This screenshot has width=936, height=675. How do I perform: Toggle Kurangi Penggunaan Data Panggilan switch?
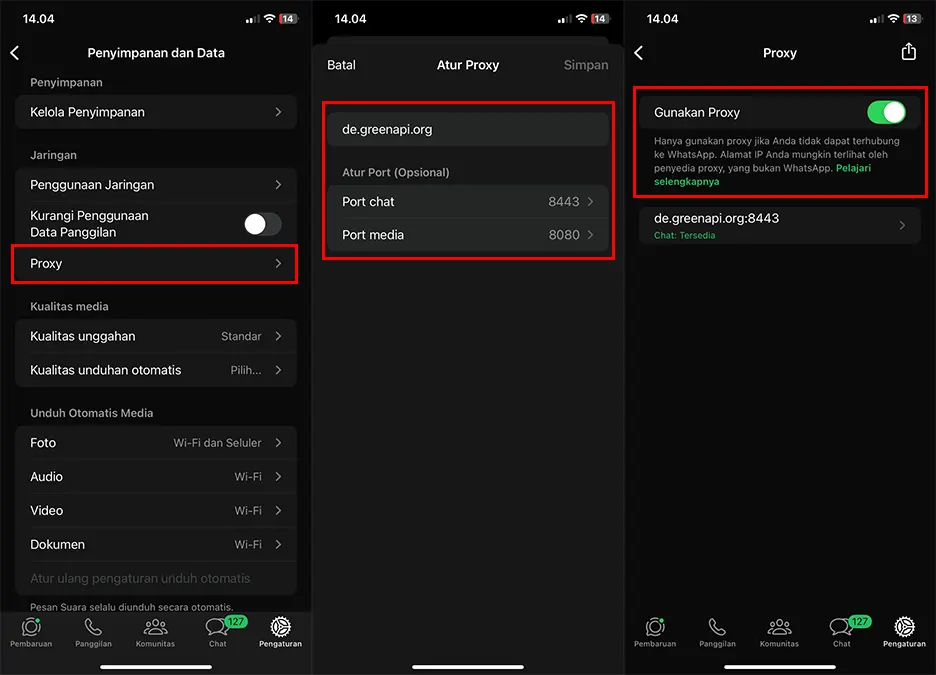(x=263, y=224)
